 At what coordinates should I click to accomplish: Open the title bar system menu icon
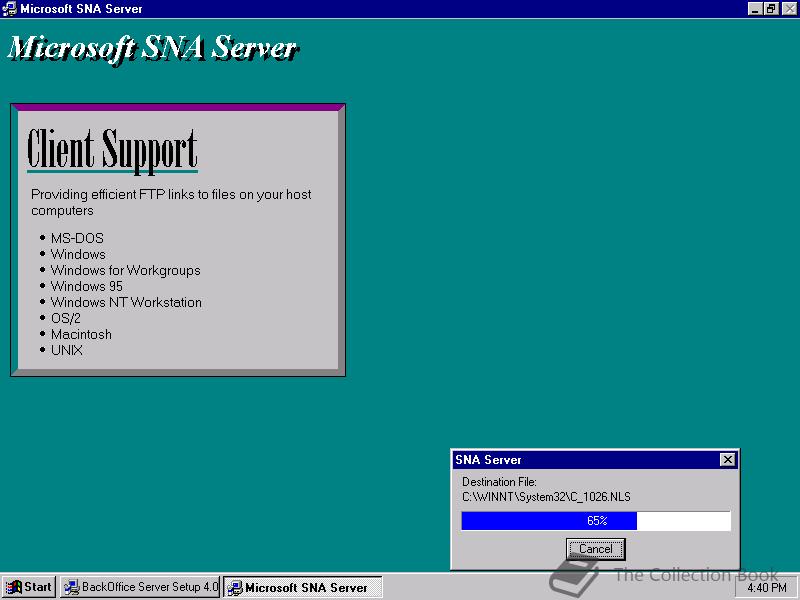(x=9, y=9)
